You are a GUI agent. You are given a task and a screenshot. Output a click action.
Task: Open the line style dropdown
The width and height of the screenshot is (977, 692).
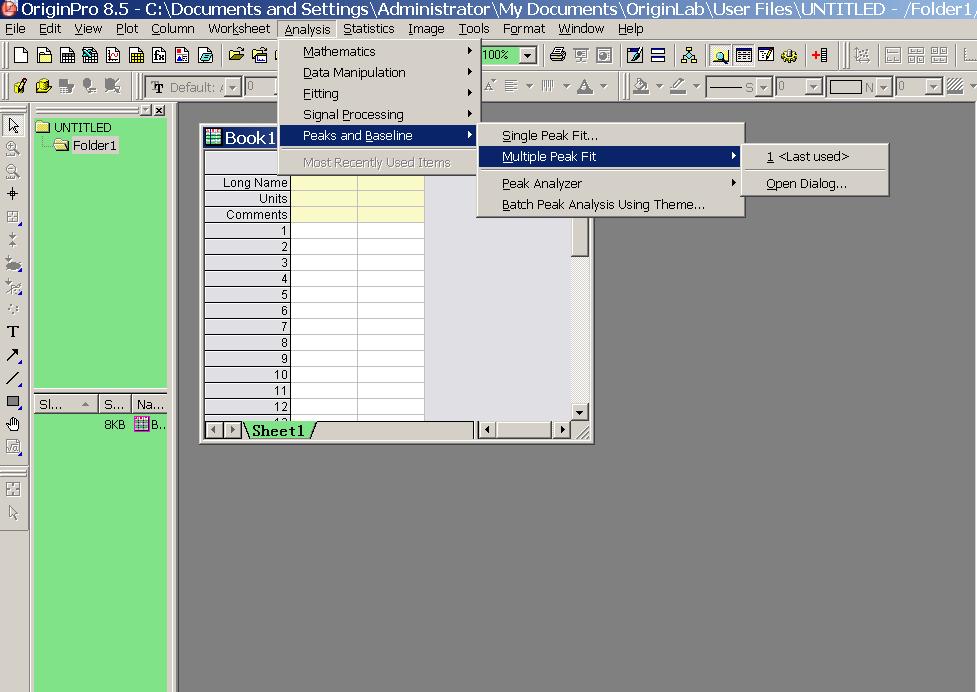[764, 87]
